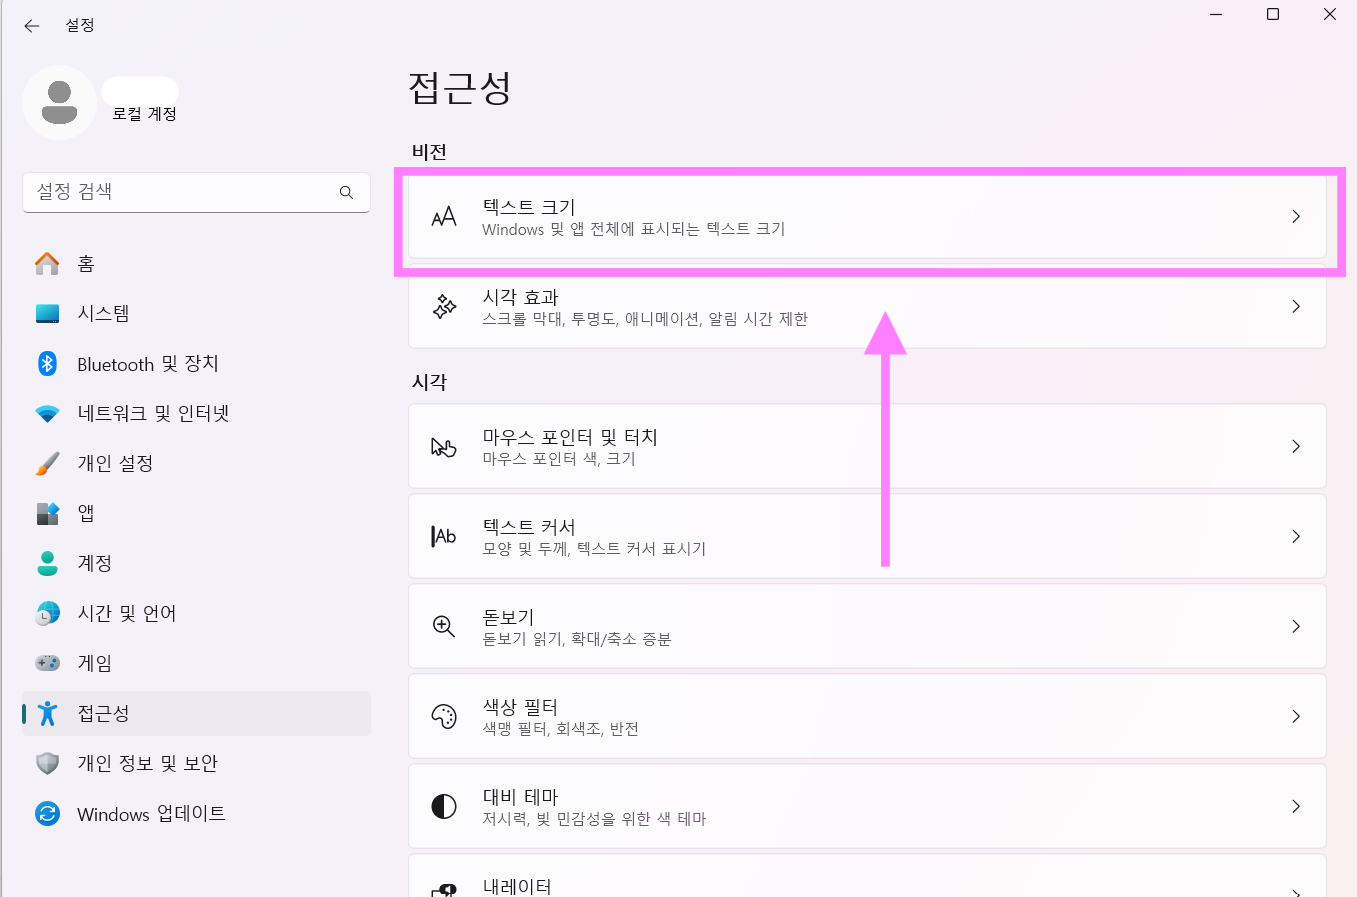This screenshot has width=1357, height=897.
Task: Click the 돋보기 magnifier icon
Action: (443, 626)
